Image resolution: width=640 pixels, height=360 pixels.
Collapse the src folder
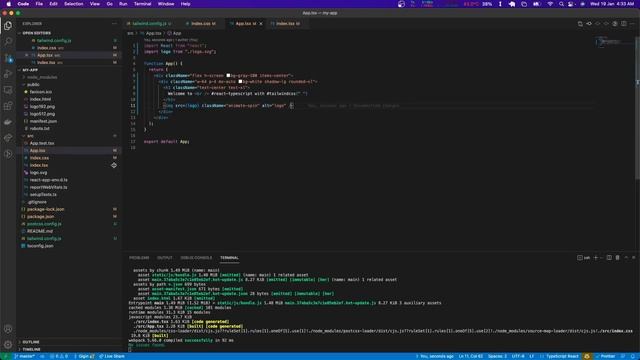[x=30, y=136]
